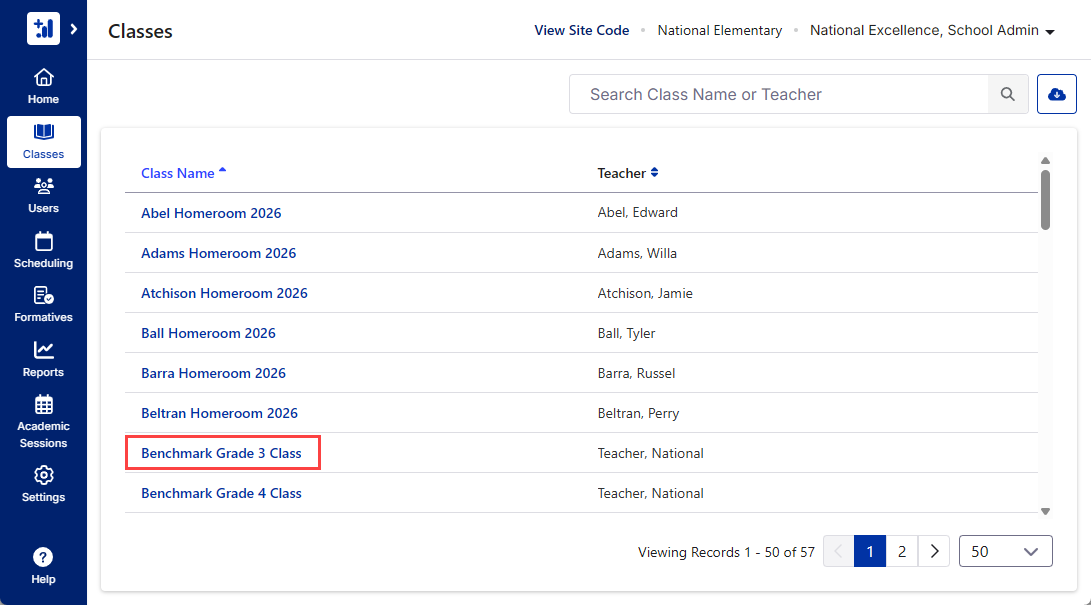The width and height of the screenshot is (1091, 605).
Task: Open Benchmark Grade 4 Class
Action: click(x=221, y=493)
